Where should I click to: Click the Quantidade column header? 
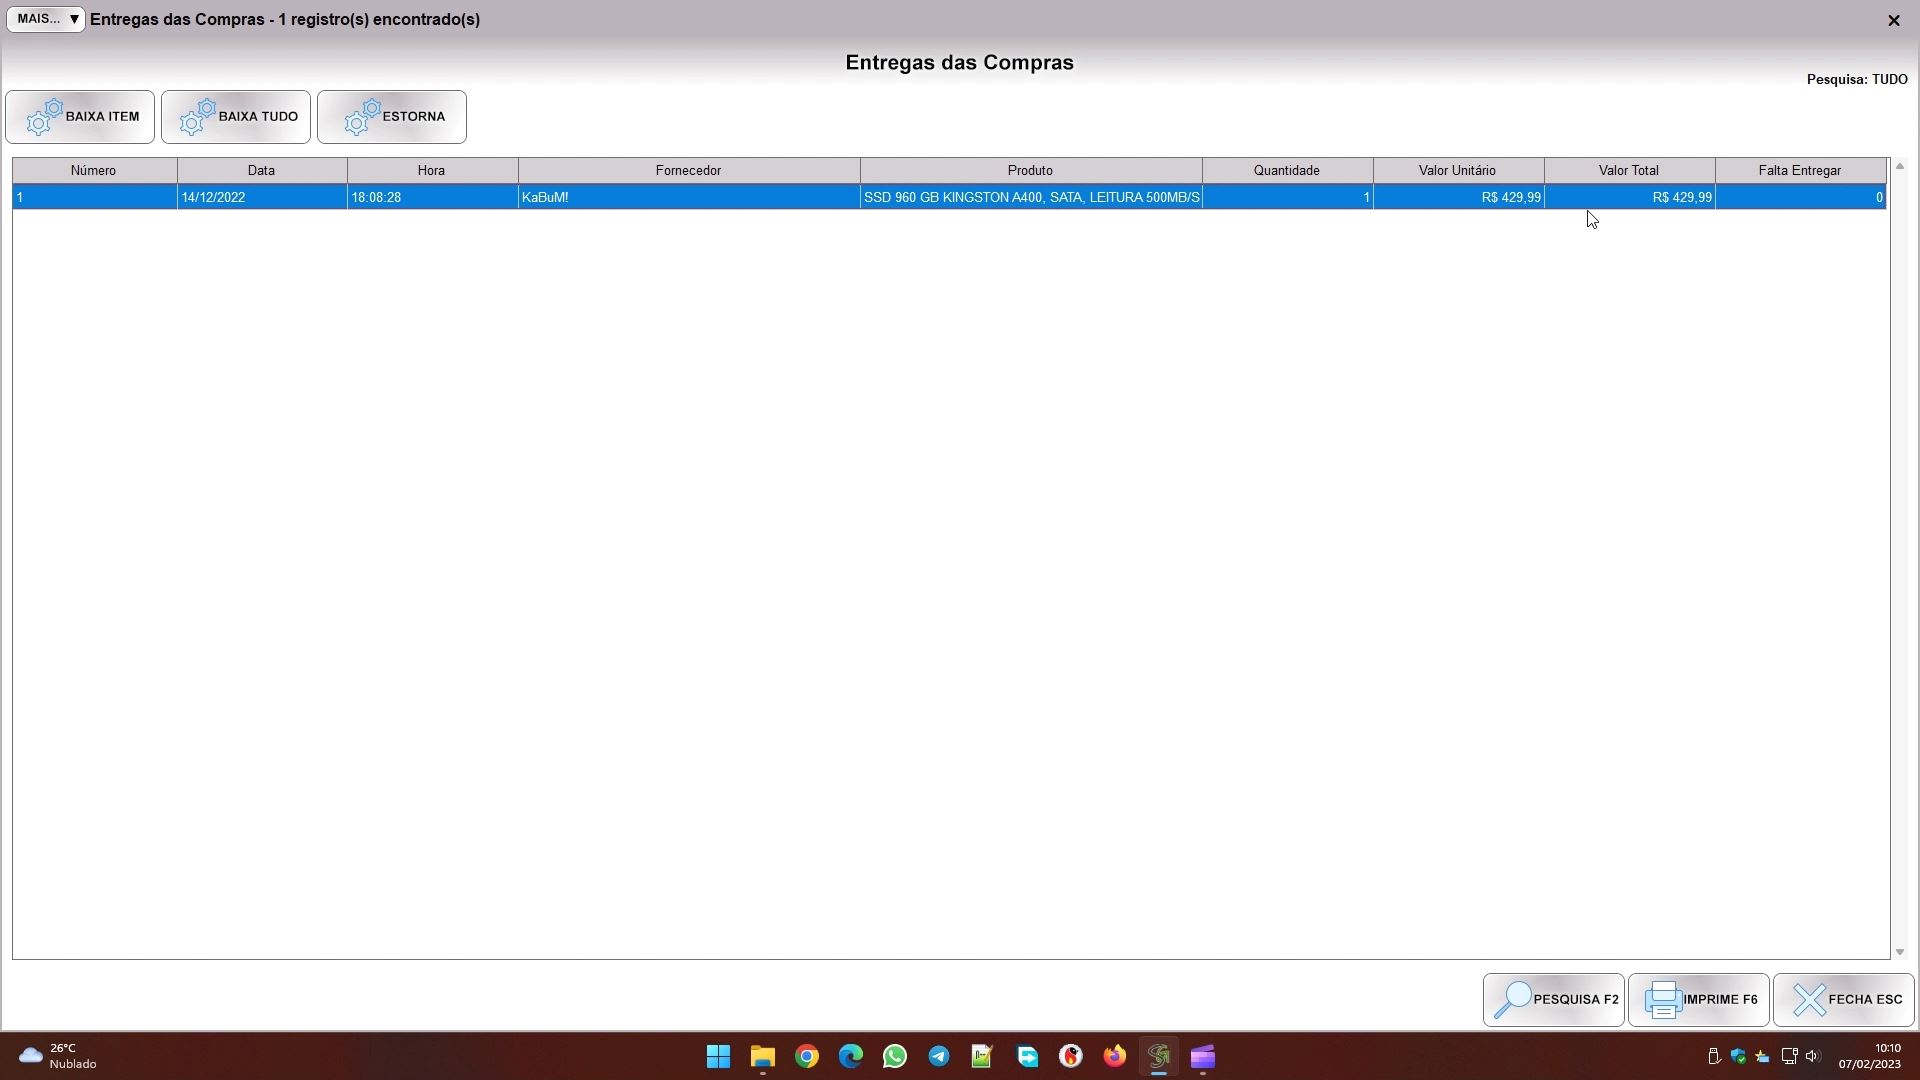1287,171
